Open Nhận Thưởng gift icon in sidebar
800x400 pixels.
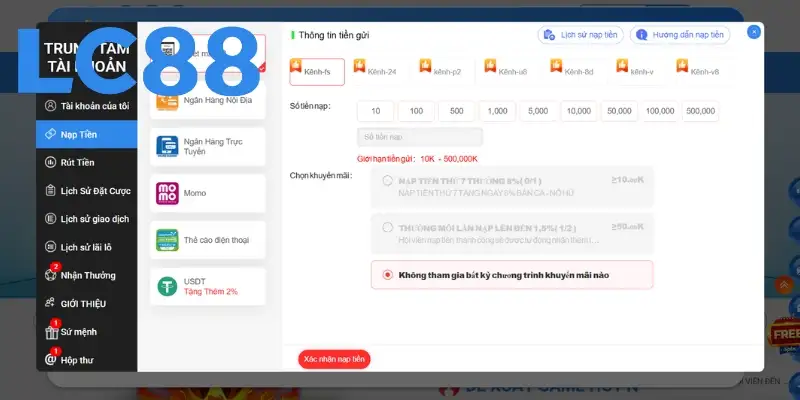coord(50,275)
